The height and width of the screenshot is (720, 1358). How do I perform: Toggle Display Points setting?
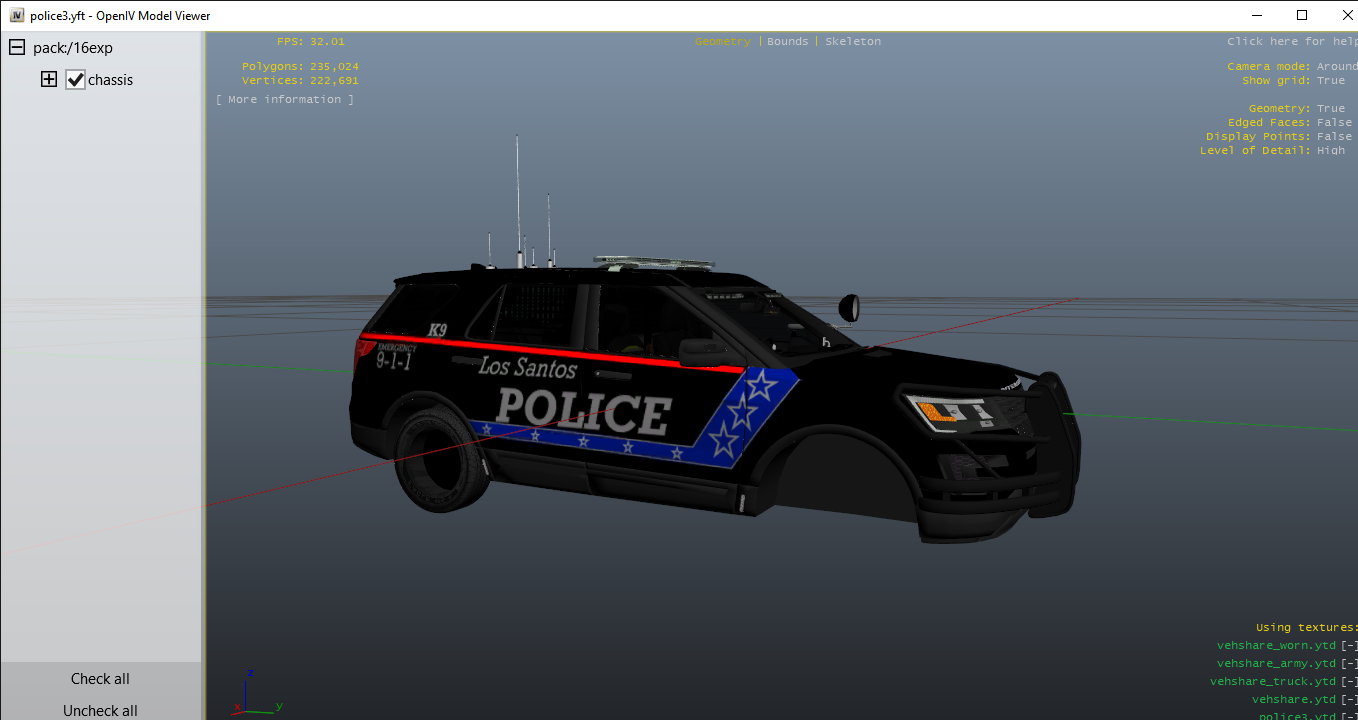coord(1334,137)
